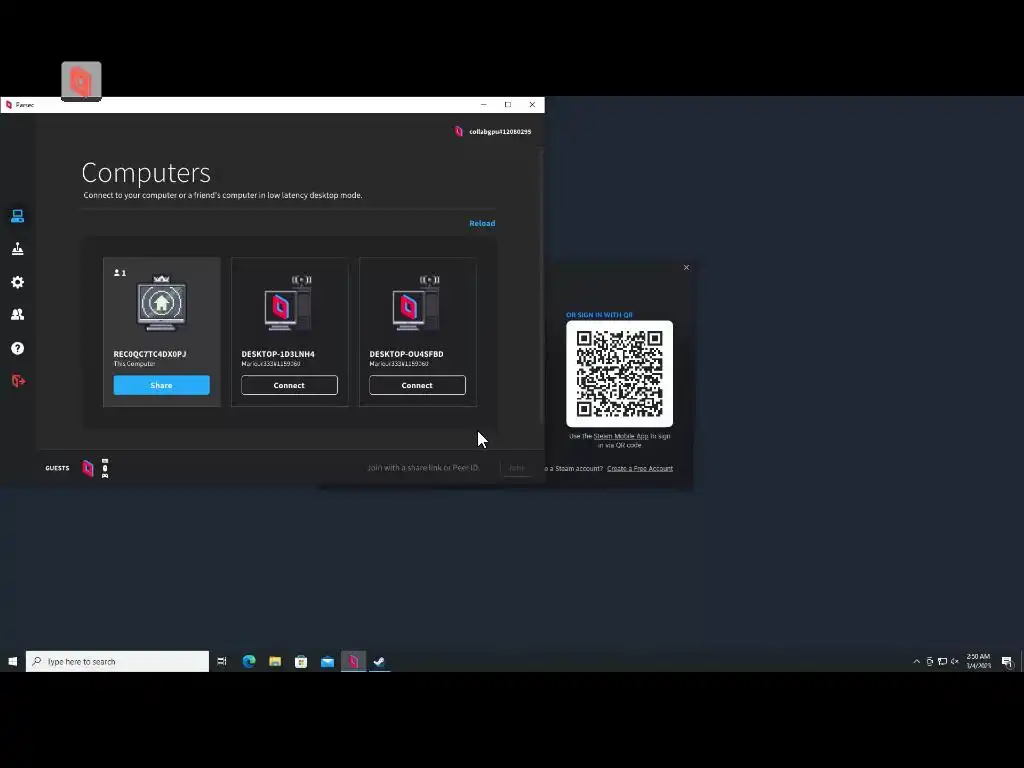Click the device tray icon beside the chevron
This screenshot has width=1024, height=768.
point(930,662)
